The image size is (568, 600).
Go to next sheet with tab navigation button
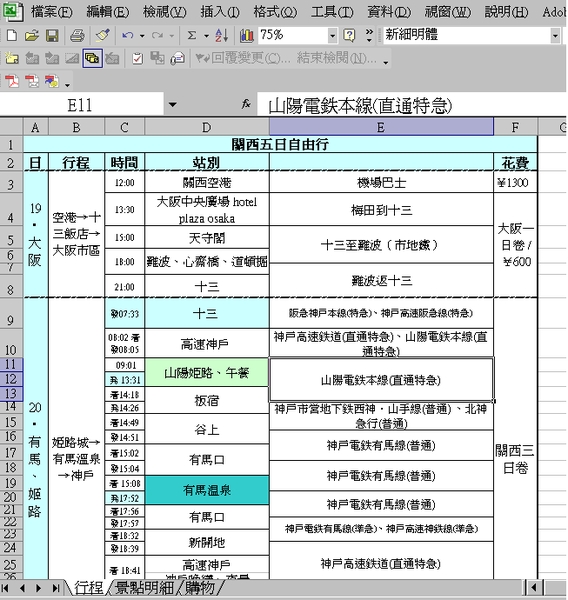(x=38, y=587)
